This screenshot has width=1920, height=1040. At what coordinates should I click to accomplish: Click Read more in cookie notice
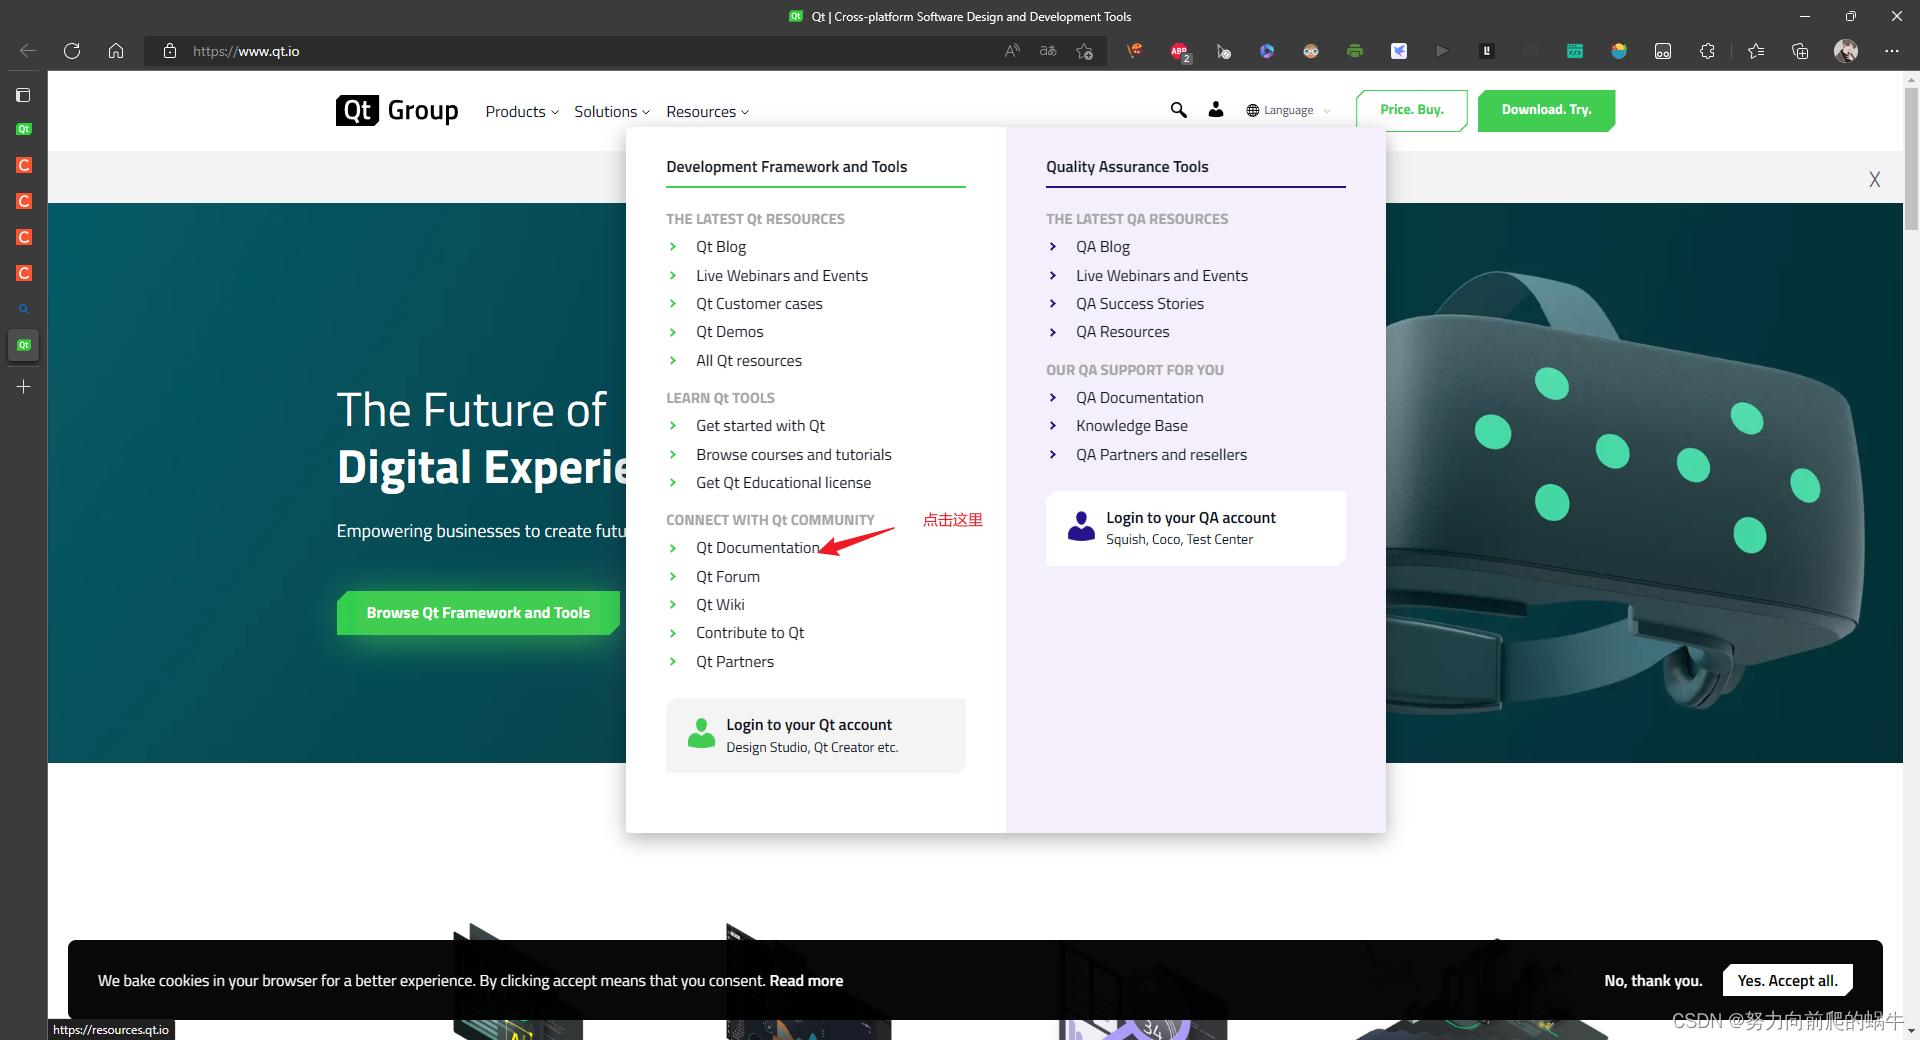point(806,981)
